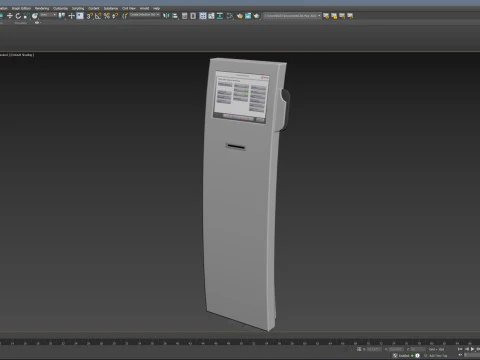Open the Schematic View icon
The height and width of the screenshot is (360, 480).
220,16
